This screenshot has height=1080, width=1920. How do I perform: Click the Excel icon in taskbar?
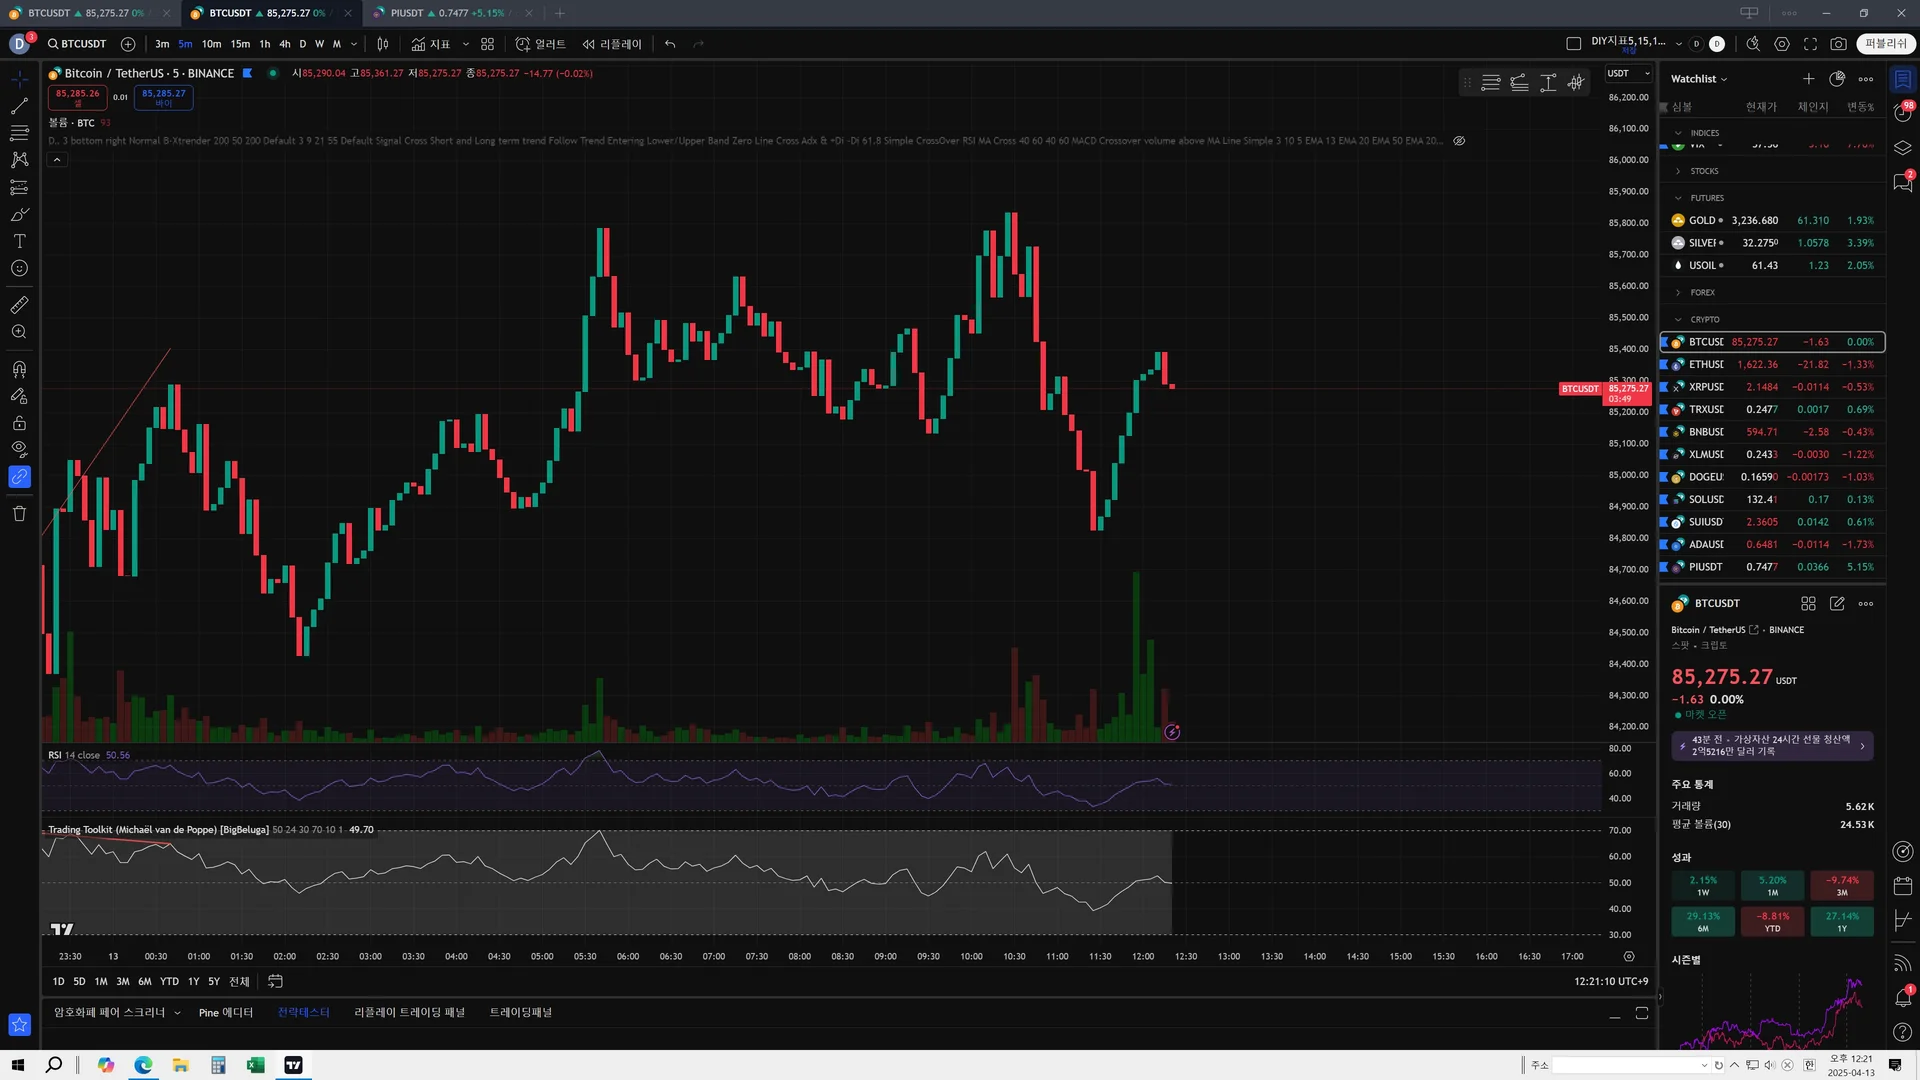pos(255,1065)
